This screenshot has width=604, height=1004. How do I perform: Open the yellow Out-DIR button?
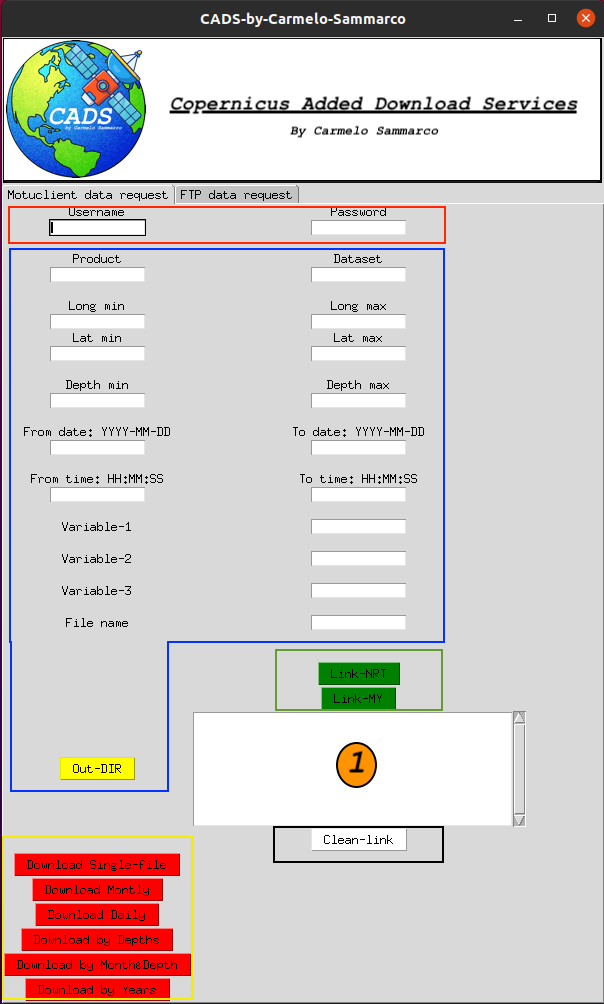point(97,768)
